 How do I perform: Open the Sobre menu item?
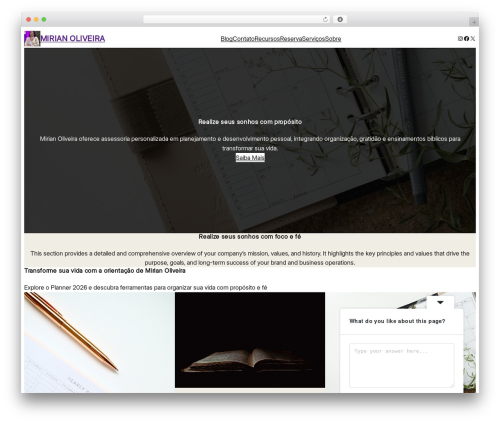coord(333,39)
